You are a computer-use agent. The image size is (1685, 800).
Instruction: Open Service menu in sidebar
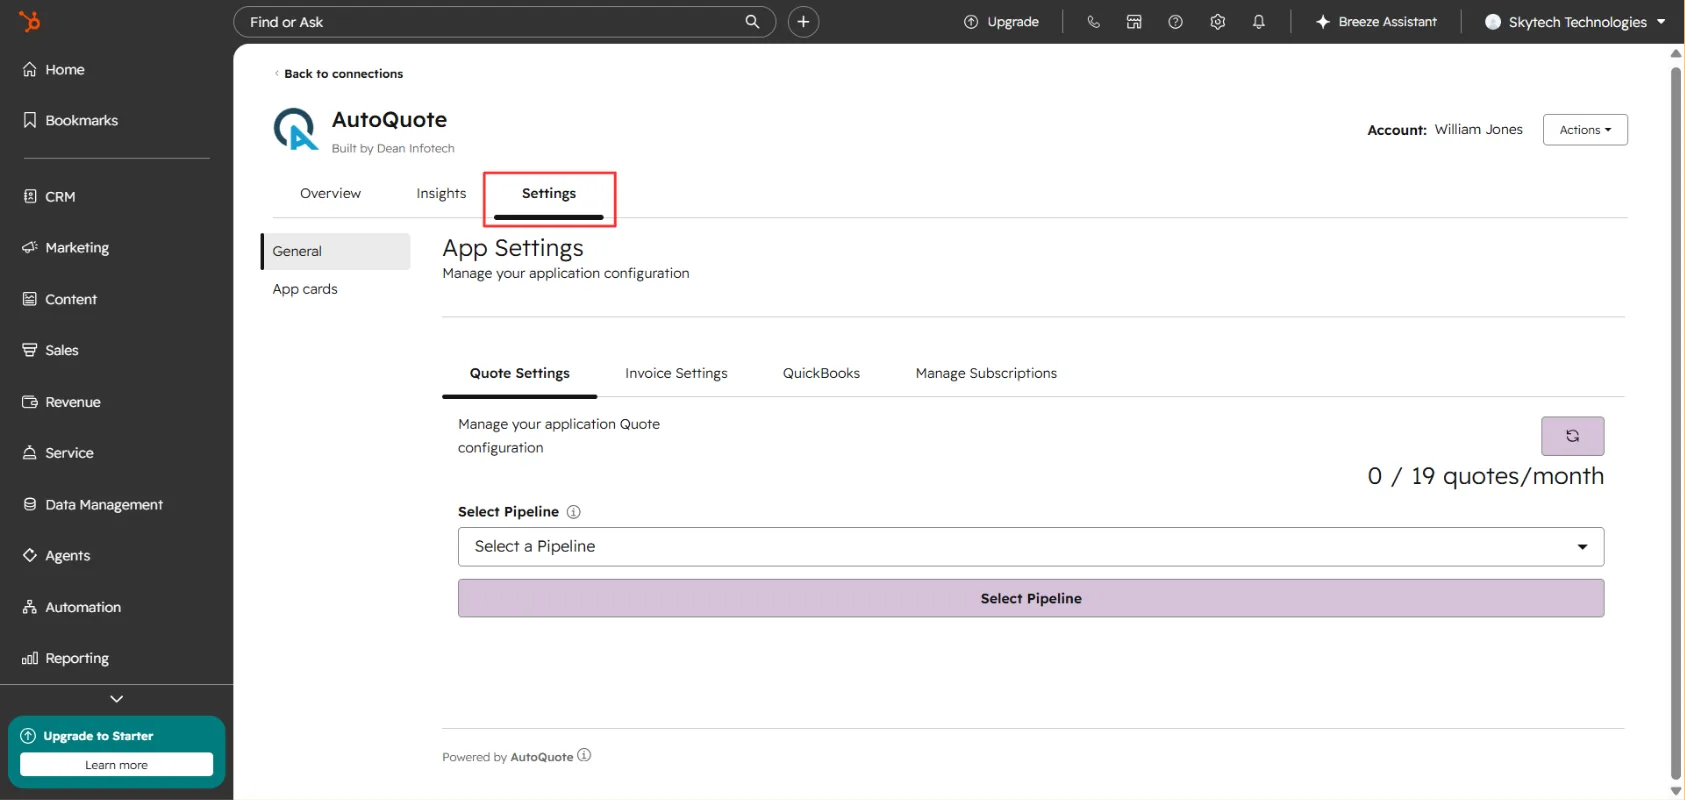(58, 453)
